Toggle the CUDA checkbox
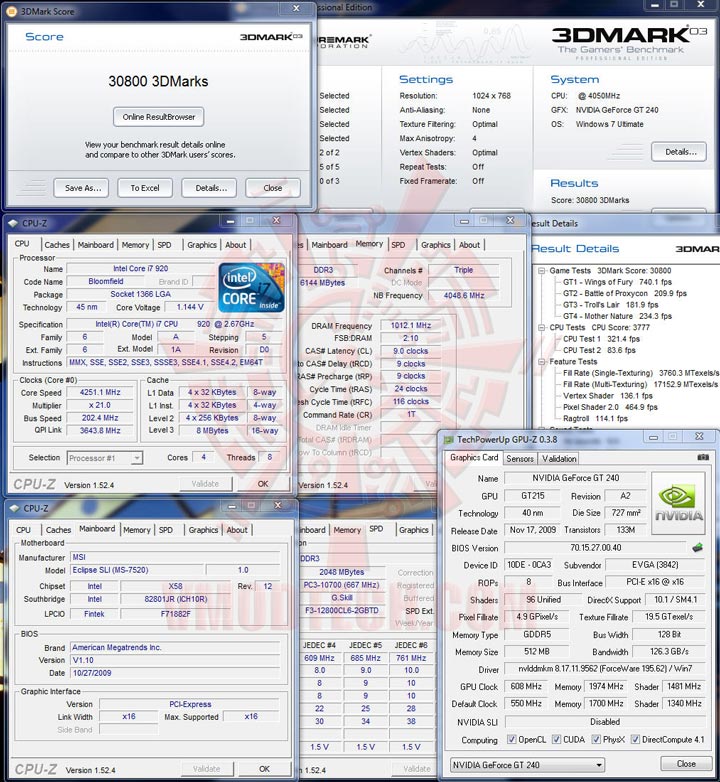The height and width of the screenshot is (782, 720). 556,739
